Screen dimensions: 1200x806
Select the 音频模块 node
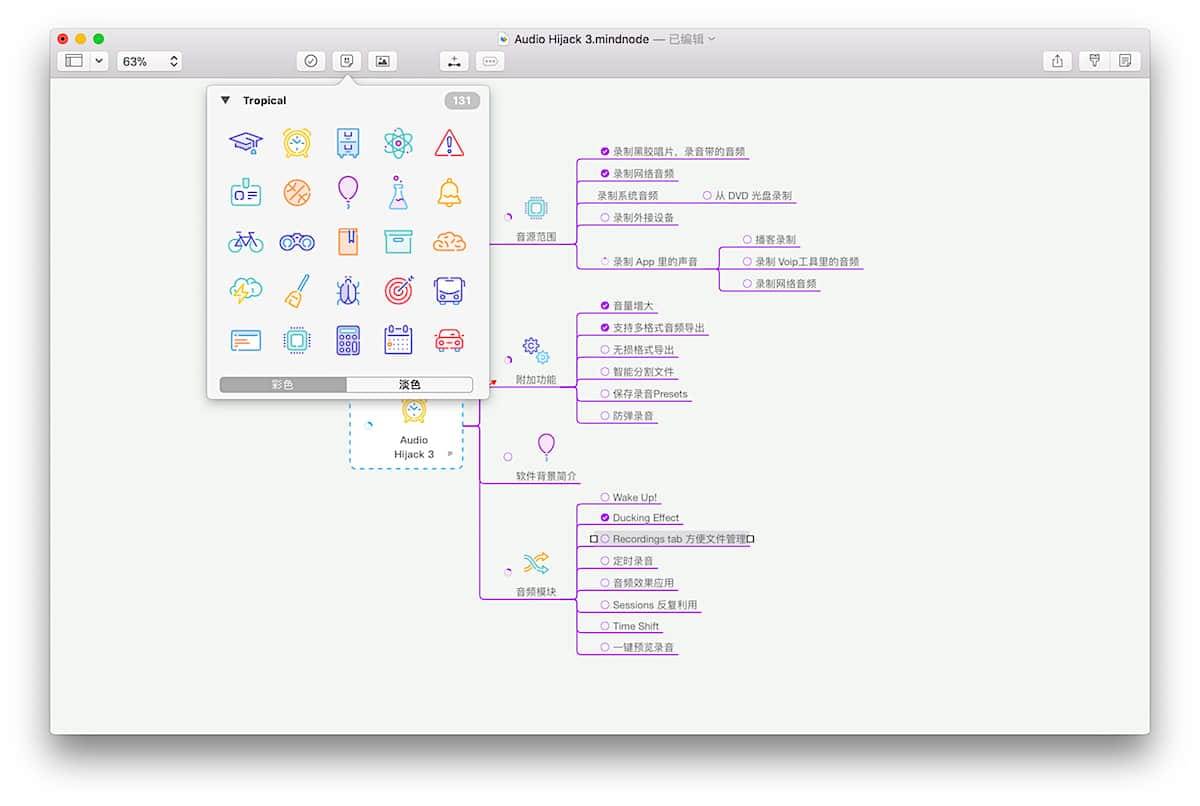click(x=536, y=592)
